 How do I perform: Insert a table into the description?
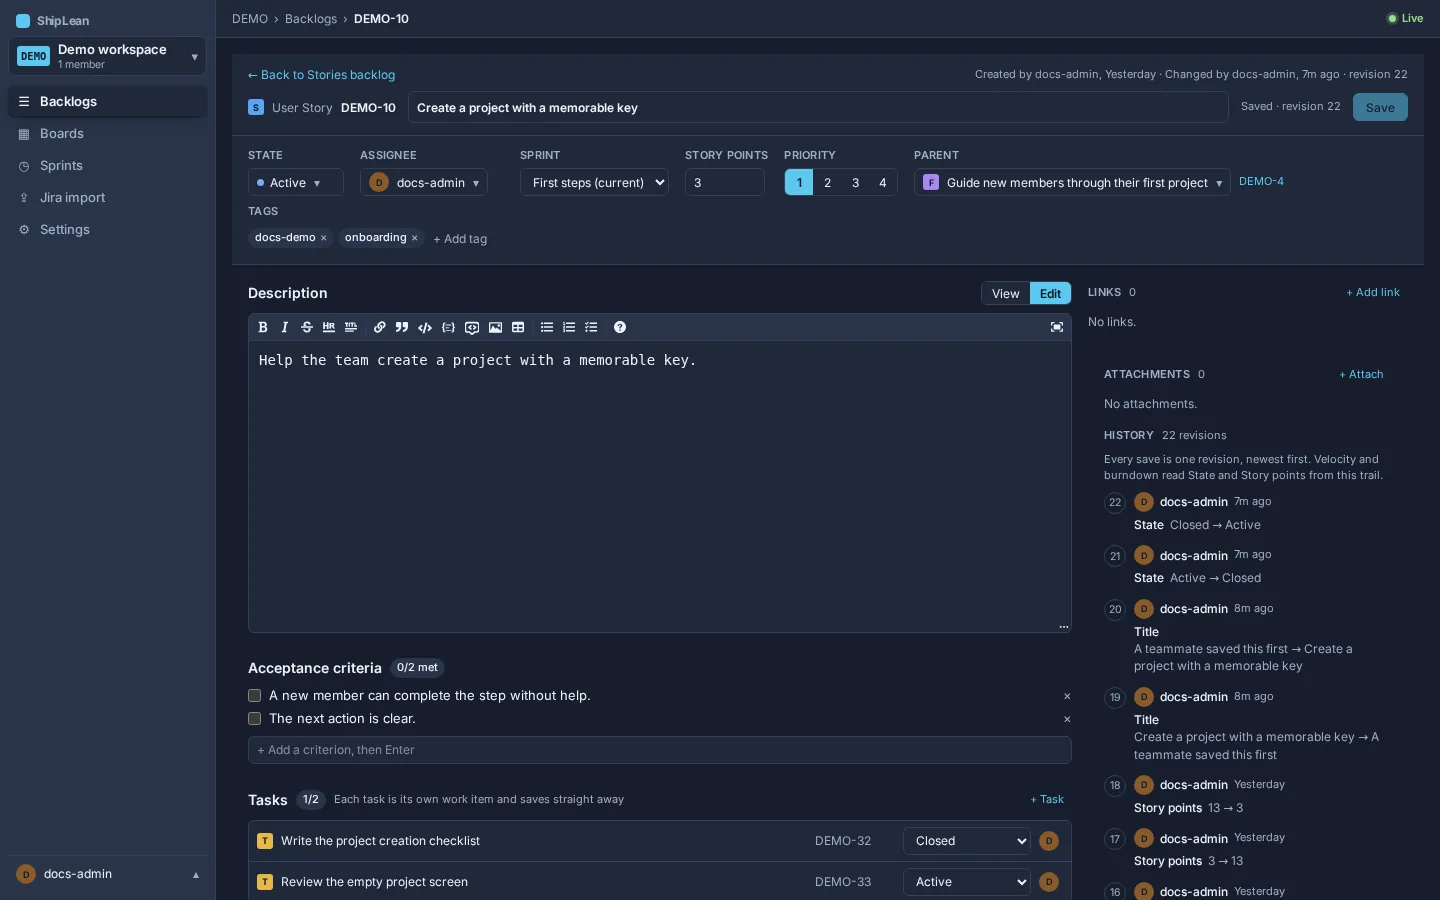pyautogui.click(x=518, y=327)
